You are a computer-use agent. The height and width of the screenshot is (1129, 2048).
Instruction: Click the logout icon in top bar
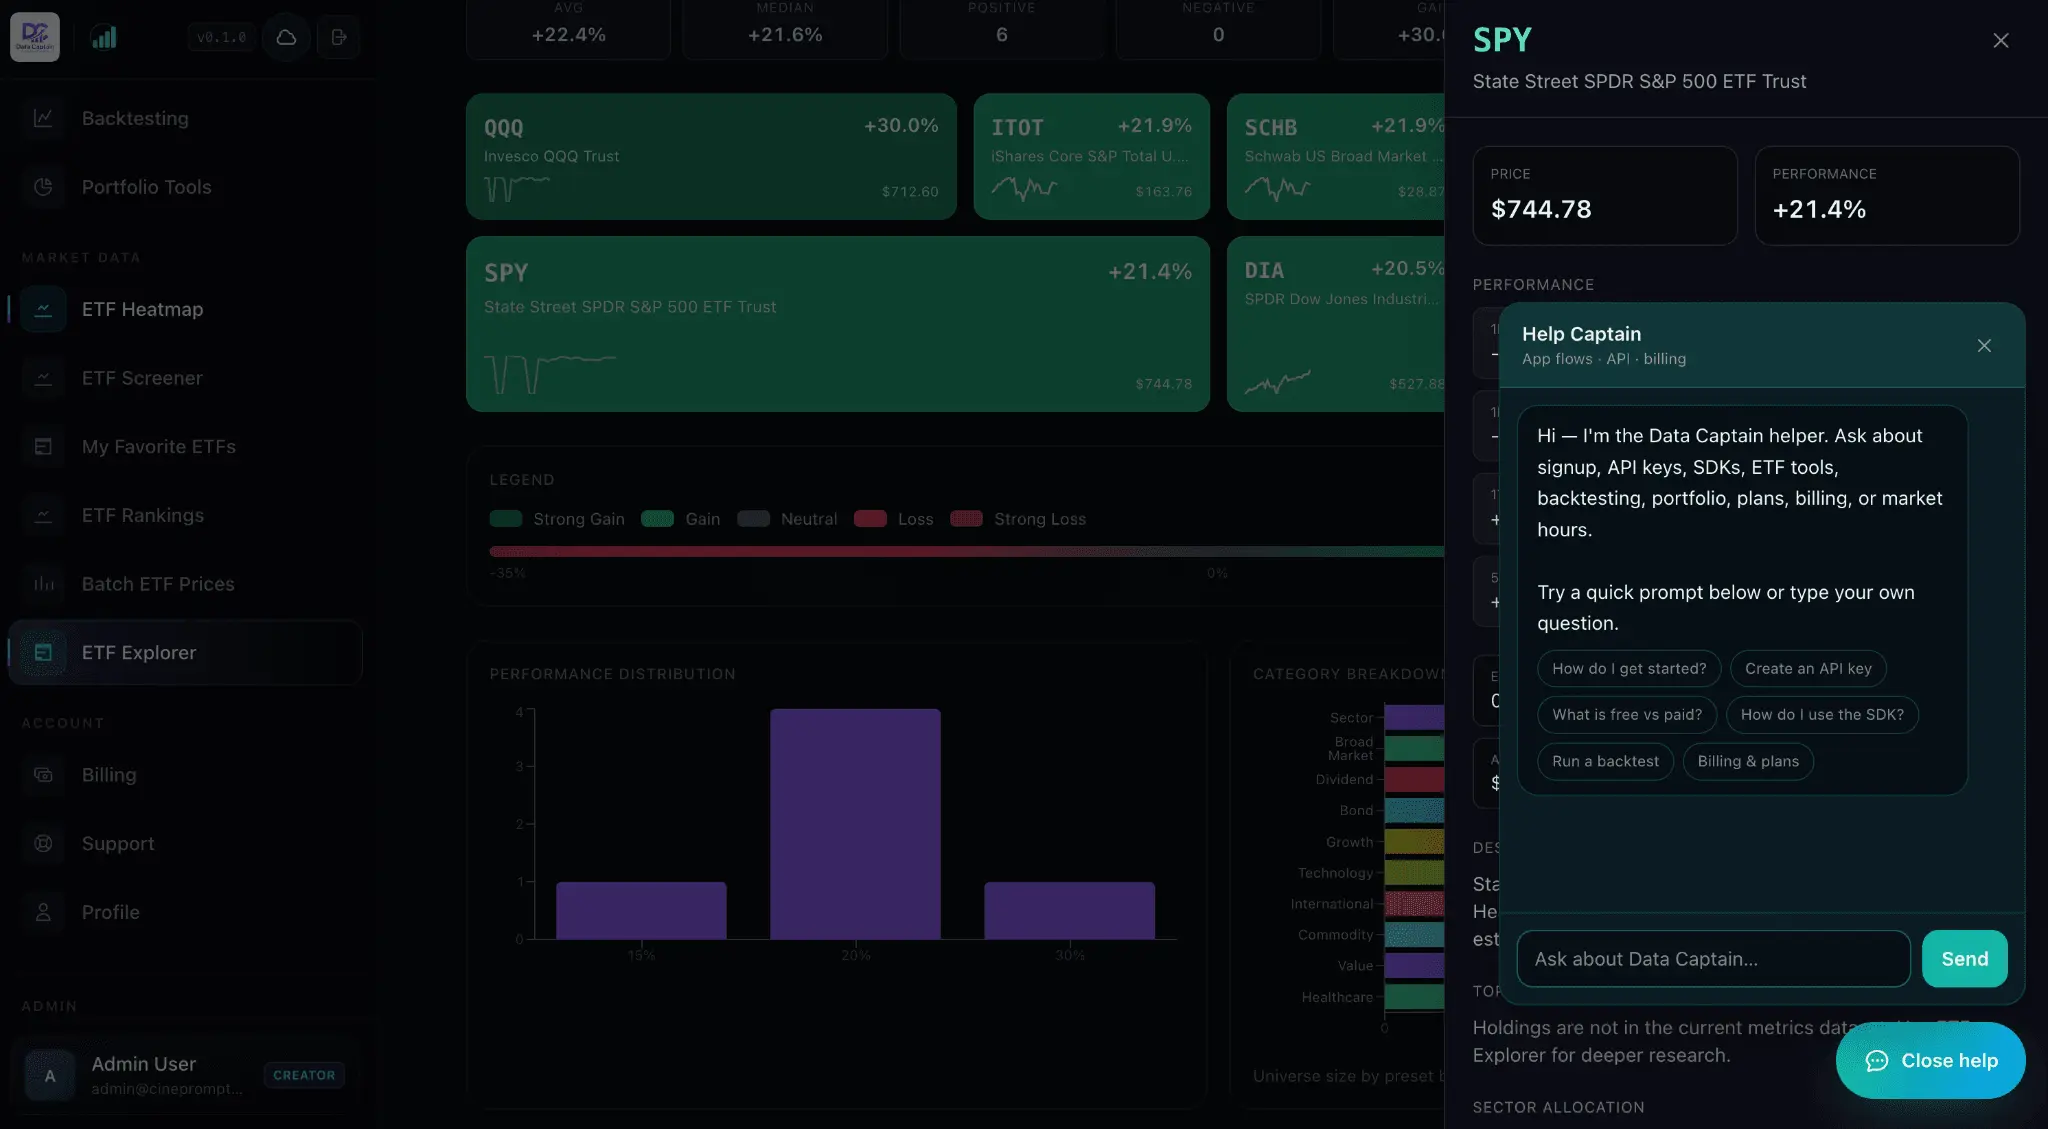[339, 37]
